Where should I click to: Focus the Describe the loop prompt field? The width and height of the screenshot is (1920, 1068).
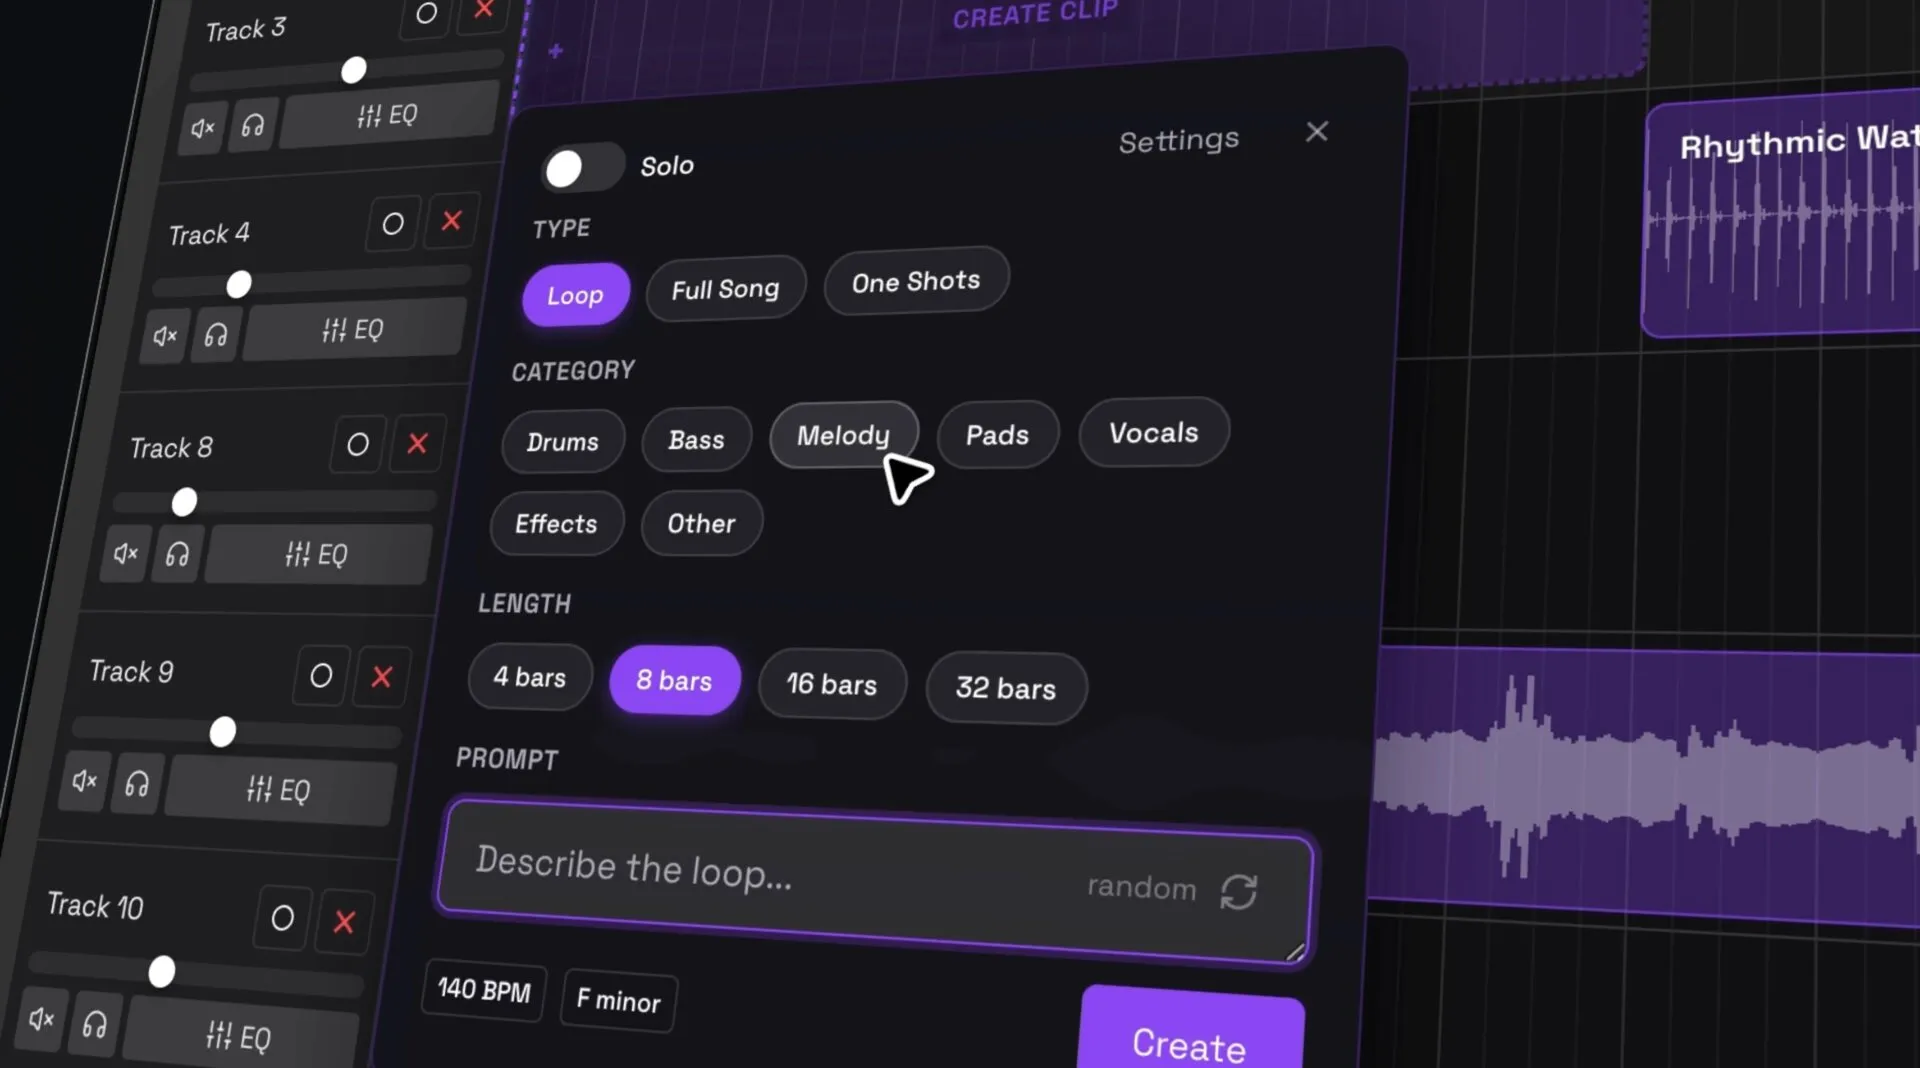click(x=875, y=880)
